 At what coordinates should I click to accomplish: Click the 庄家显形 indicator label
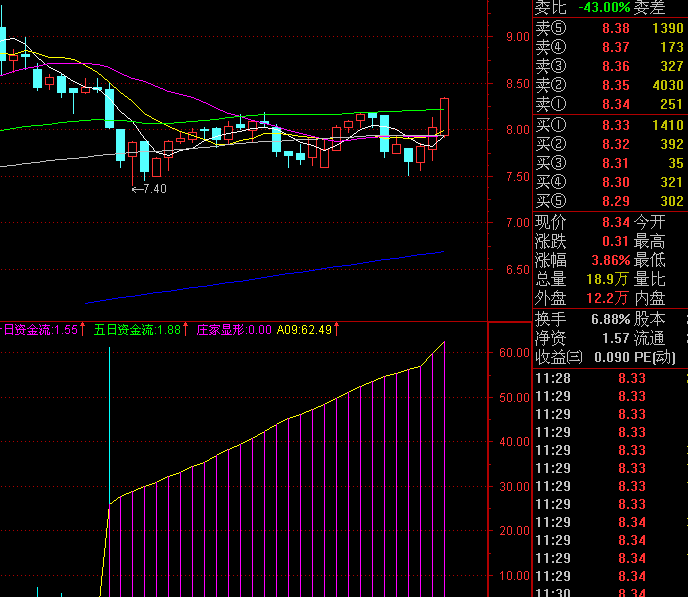coord(234,329)
